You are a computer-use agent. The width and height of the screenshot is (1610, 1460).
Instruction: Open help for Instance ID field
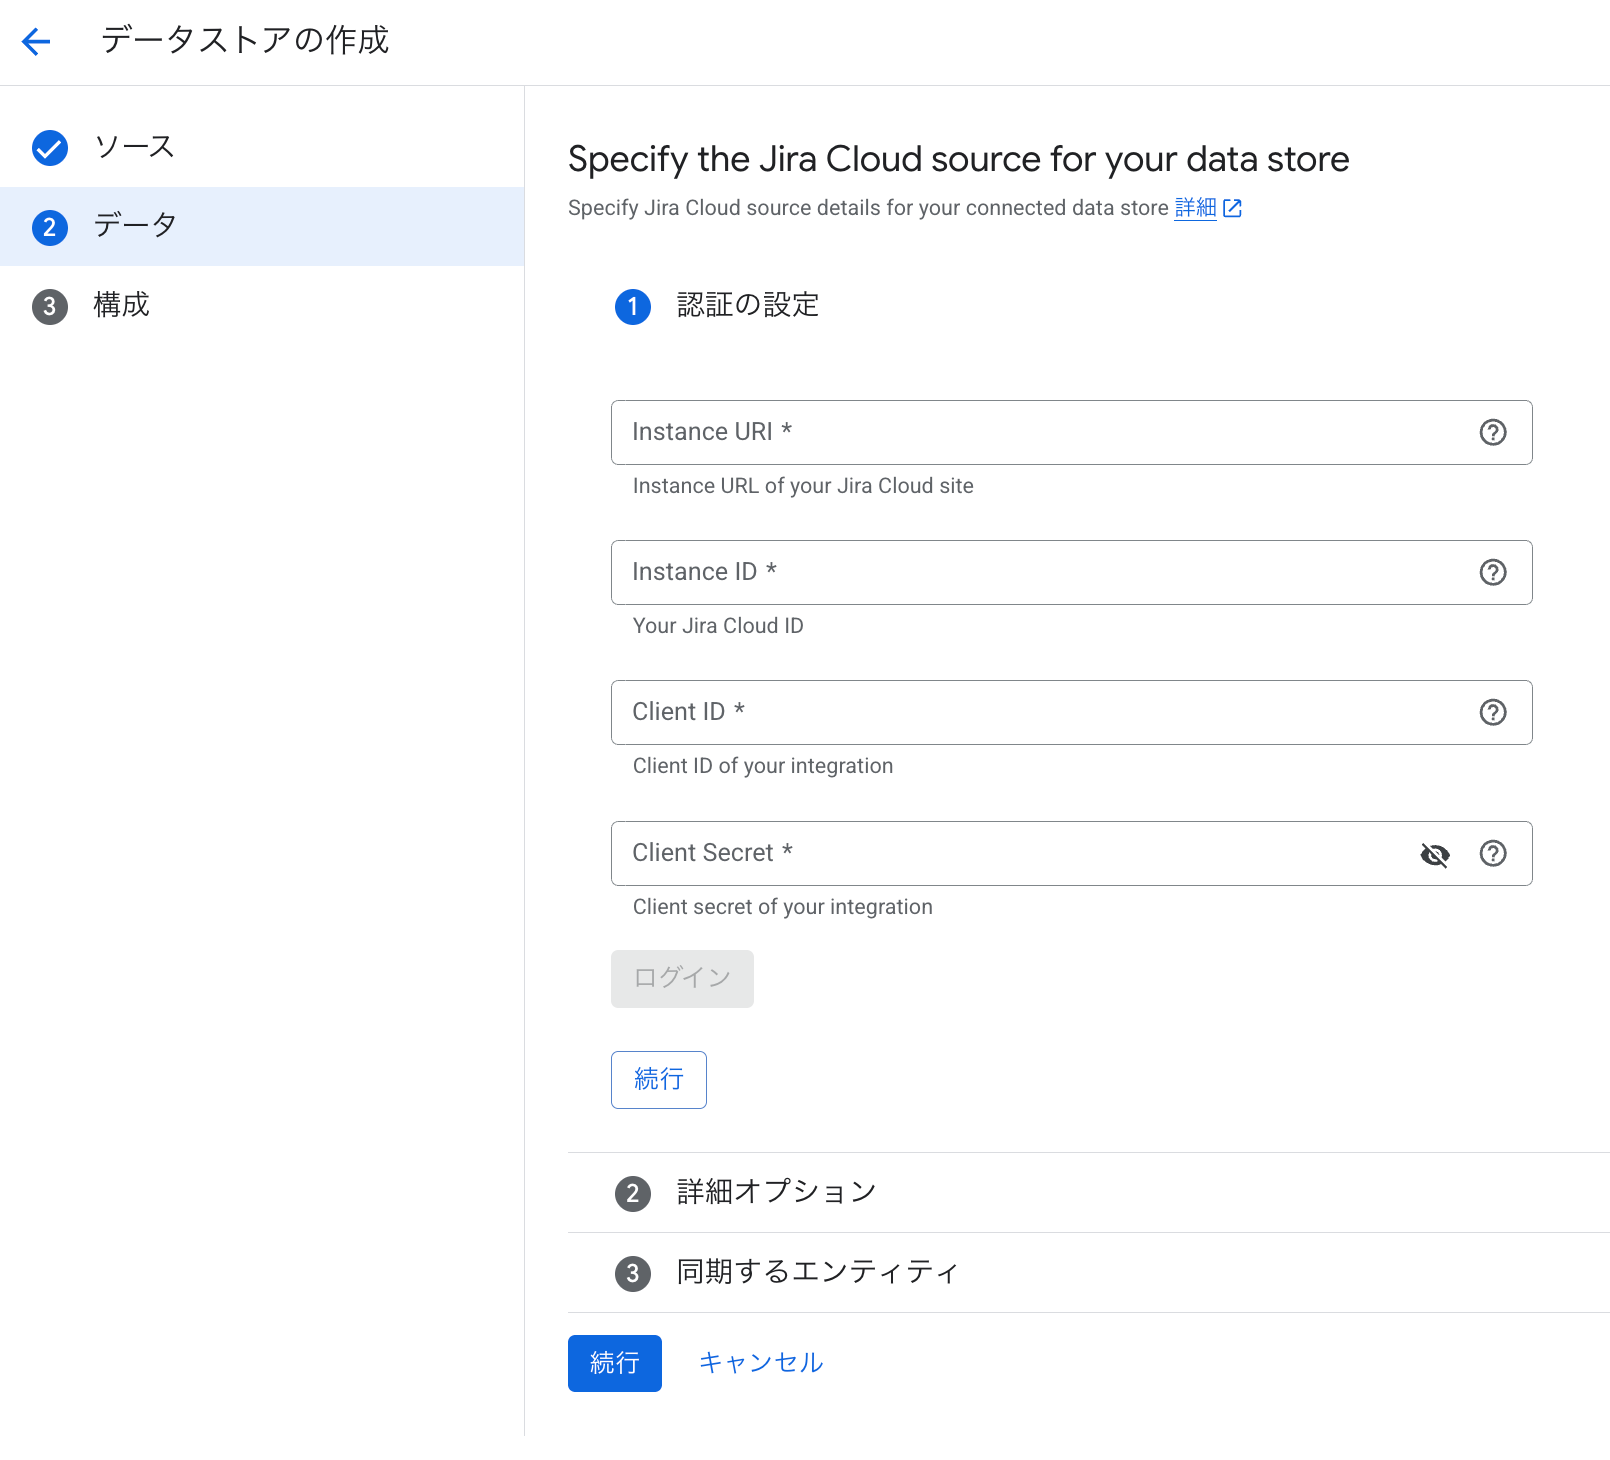click(x=1493, y=572)
